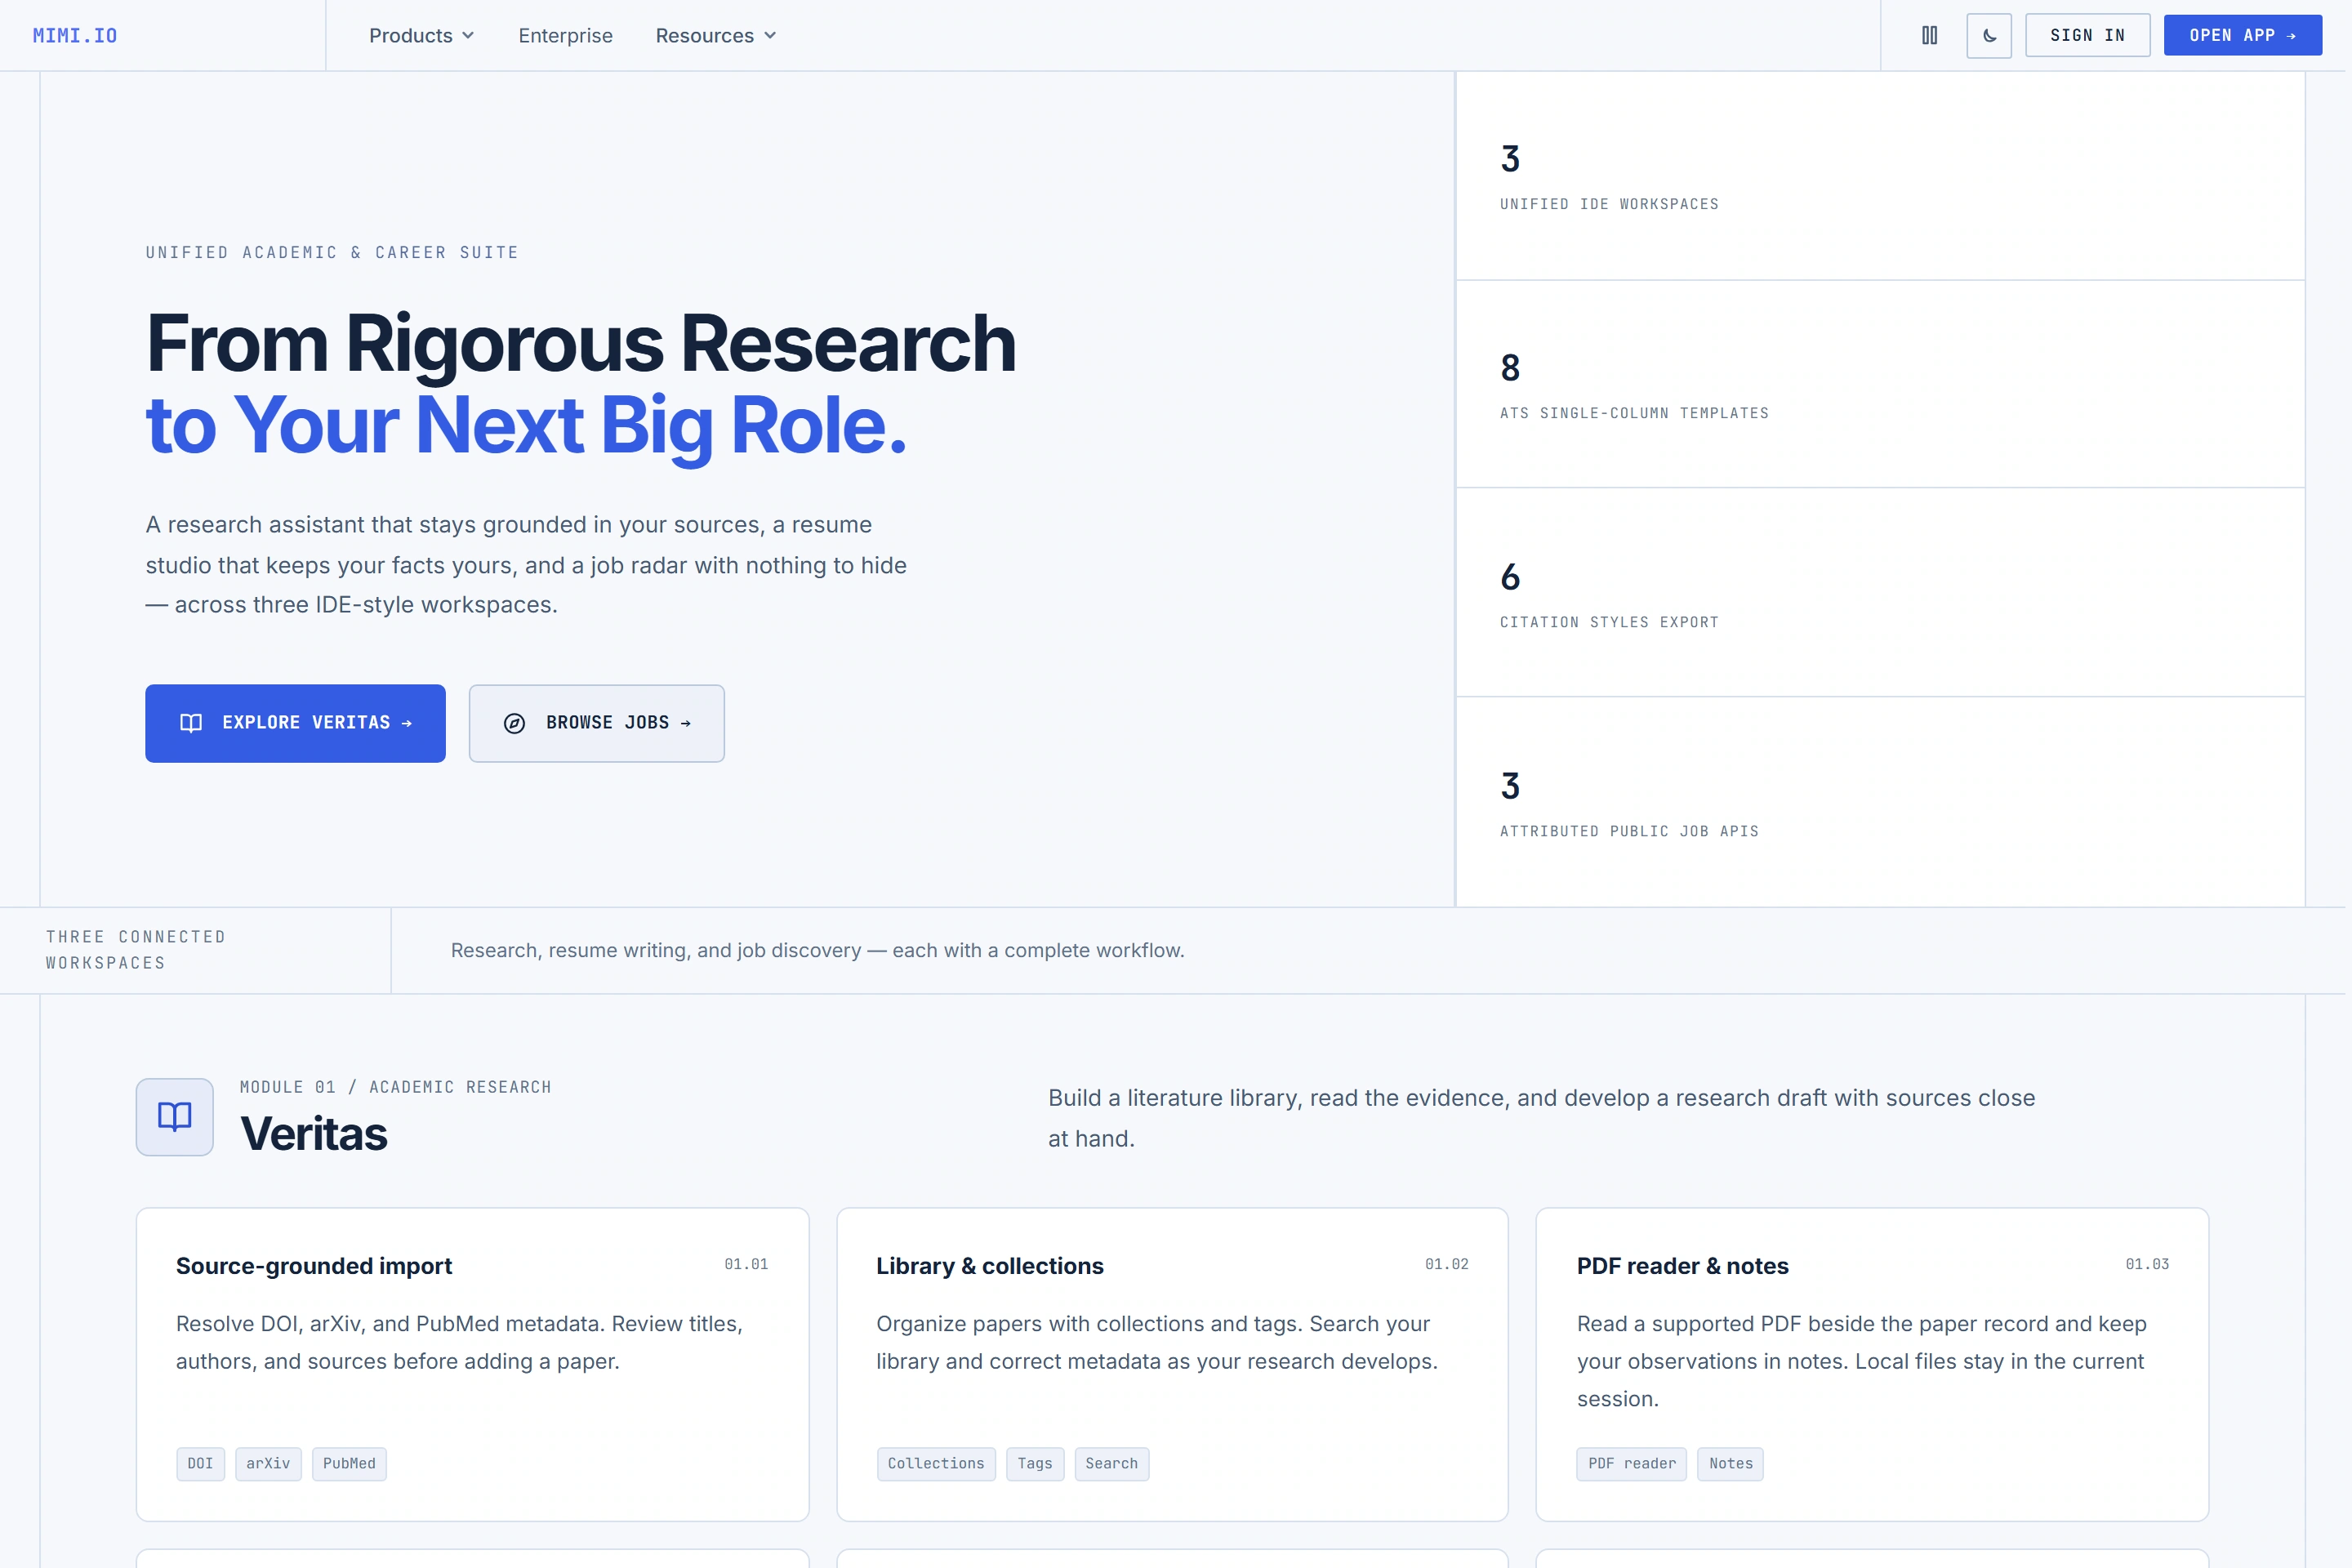Click the arXiv tag chip

point(268,1464)
